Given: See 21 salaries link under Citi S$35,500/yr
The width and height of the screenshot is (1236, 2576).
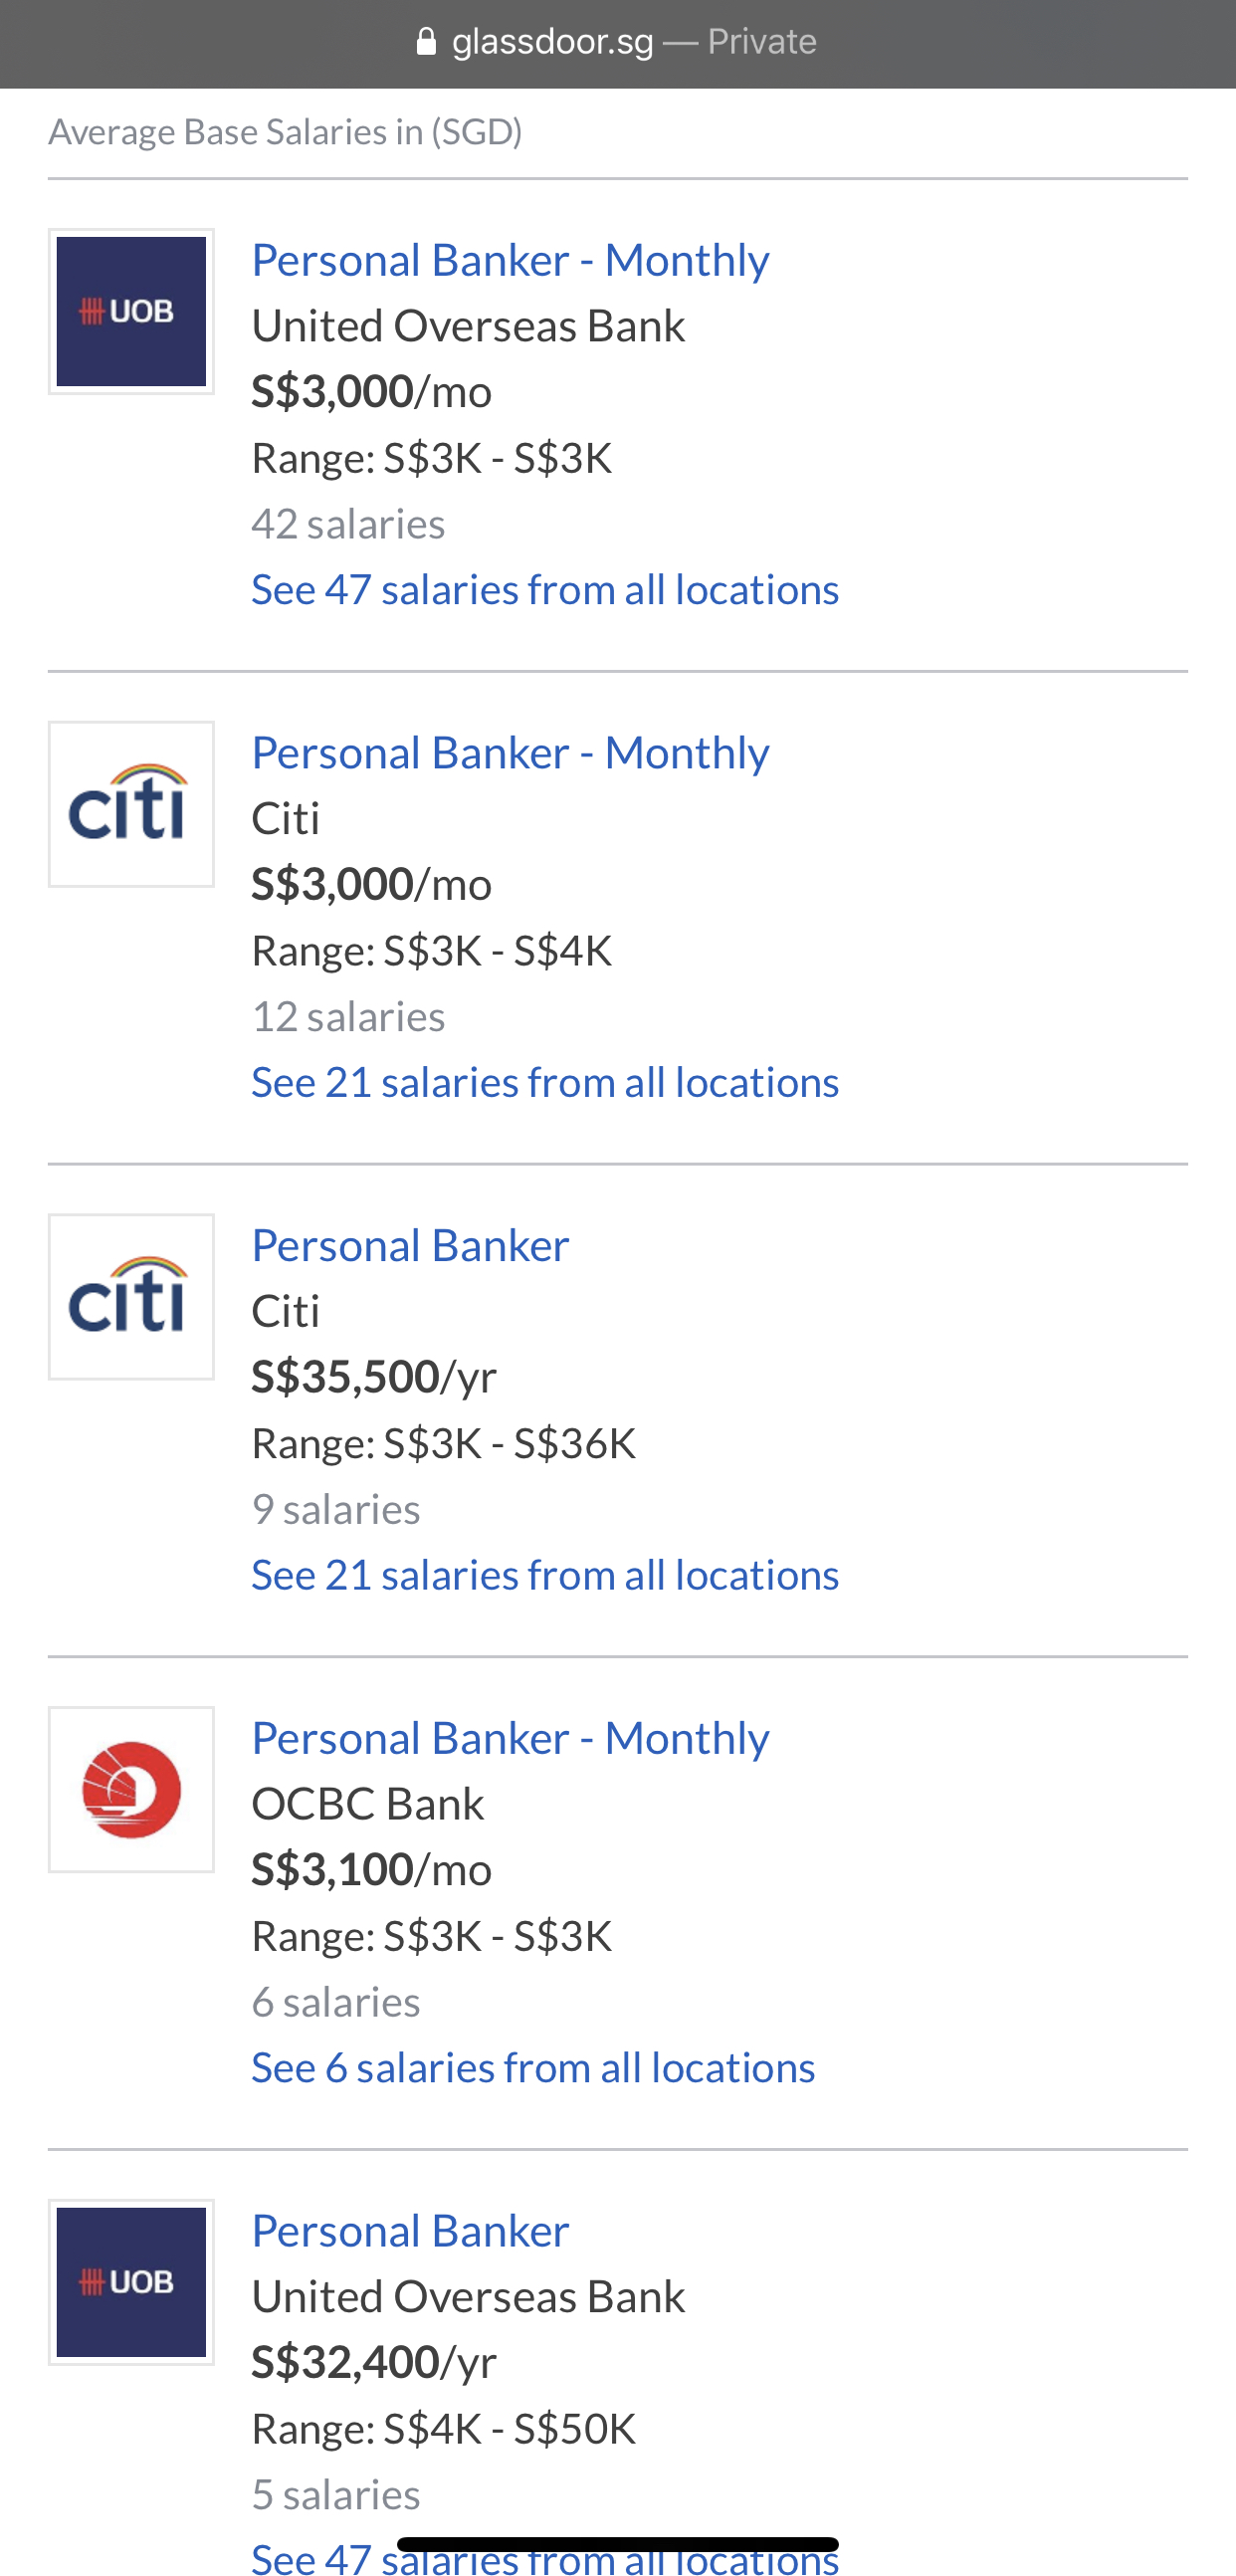Looking at the screenshot, I should click(x=545, y=1576).
